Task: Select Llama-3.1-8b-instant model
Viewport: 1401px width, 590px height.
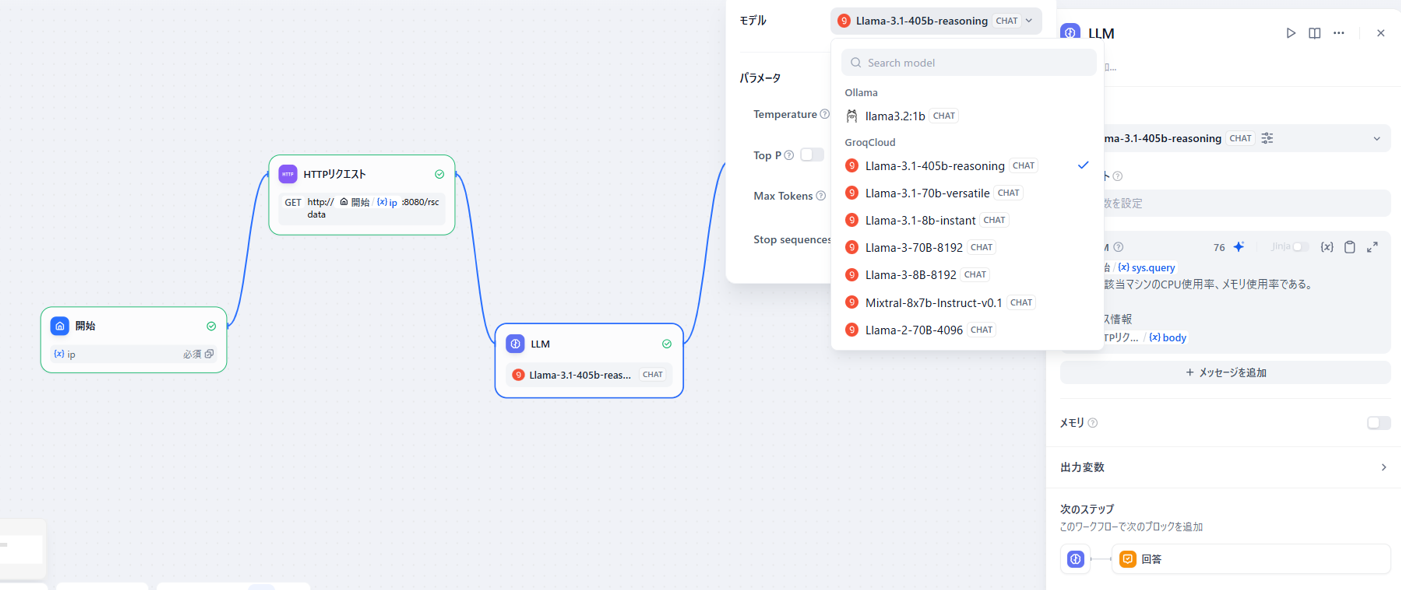Action: (968, 220)
